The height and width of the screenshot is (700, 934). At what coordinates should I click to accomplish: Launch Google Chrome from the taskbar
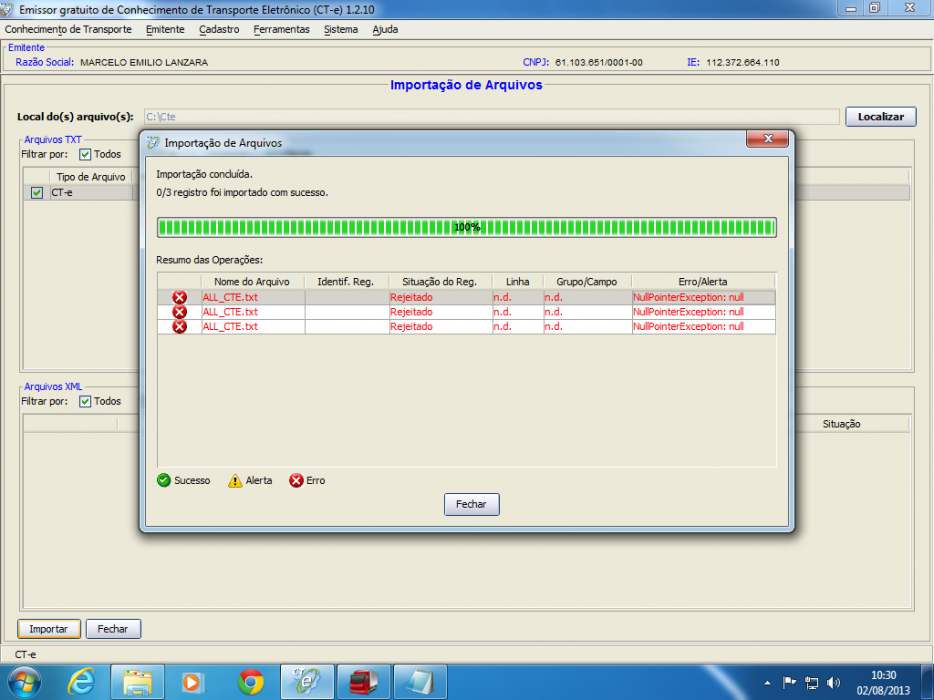[250, 682]
